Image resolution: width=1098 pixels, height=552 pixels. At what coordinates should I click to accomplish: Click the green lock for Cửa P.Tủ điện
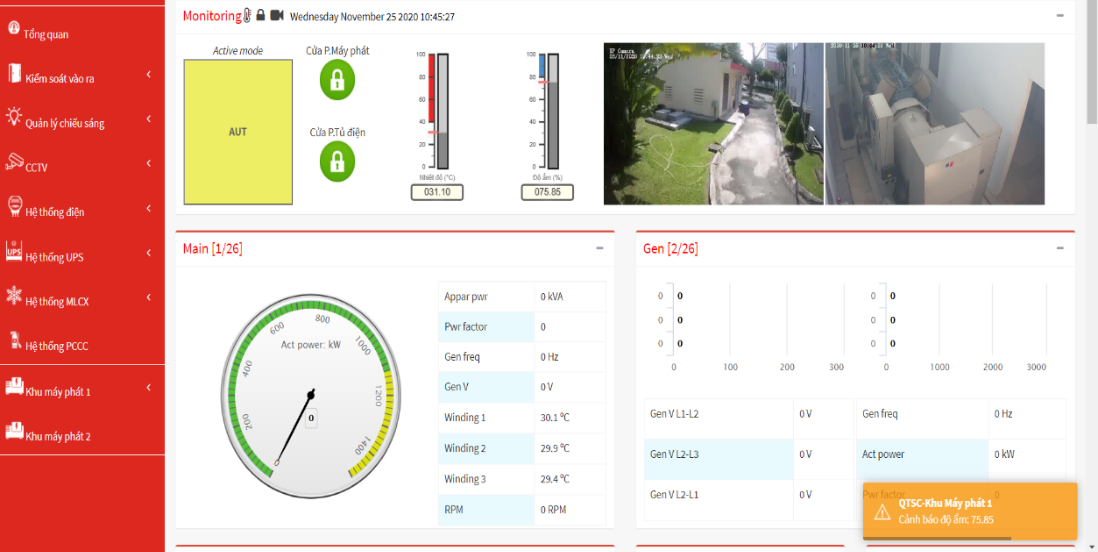tap(338, 161)
